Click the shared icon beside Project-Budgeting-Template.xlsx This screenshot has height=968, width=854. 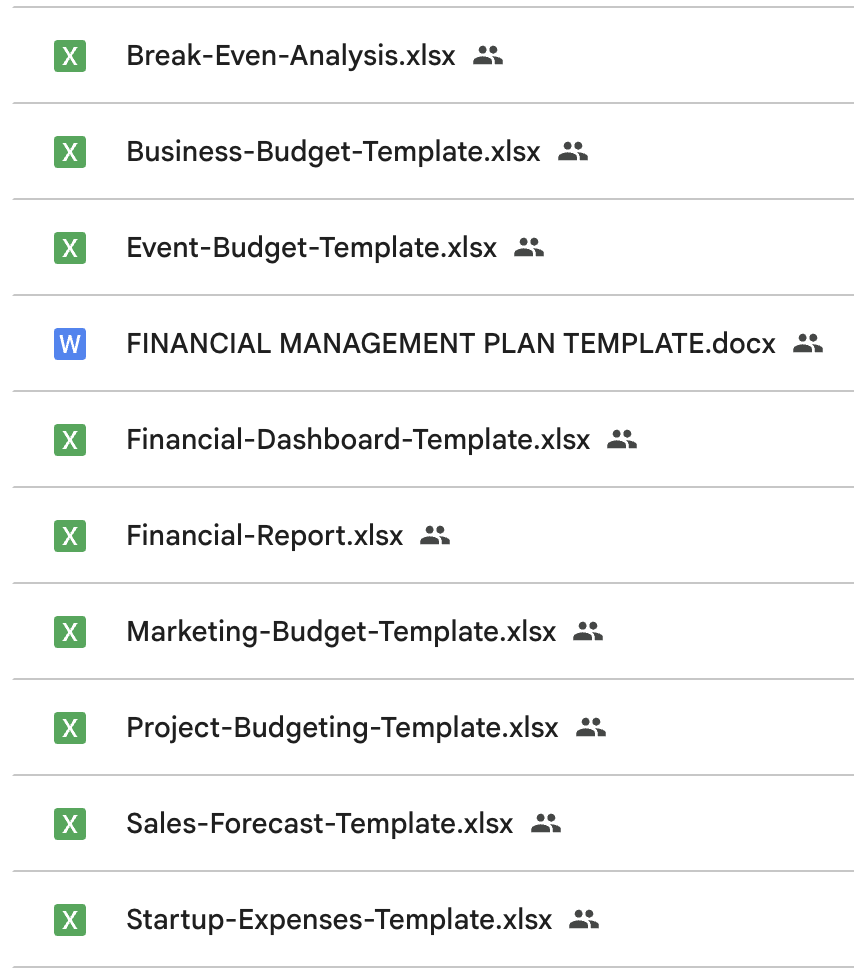click(591, 728)
